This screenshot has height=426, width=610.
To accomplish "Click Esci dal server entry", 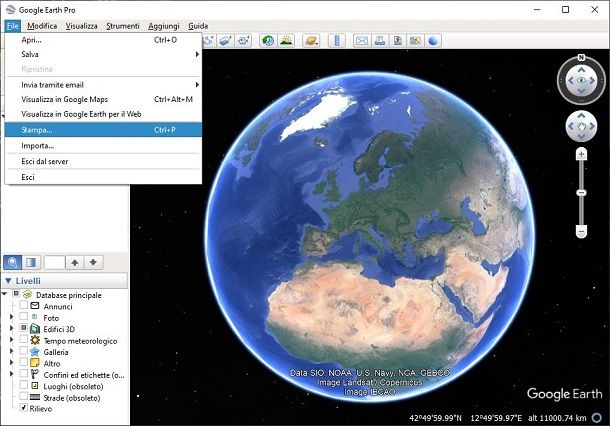I will click(x=103, y=161).
